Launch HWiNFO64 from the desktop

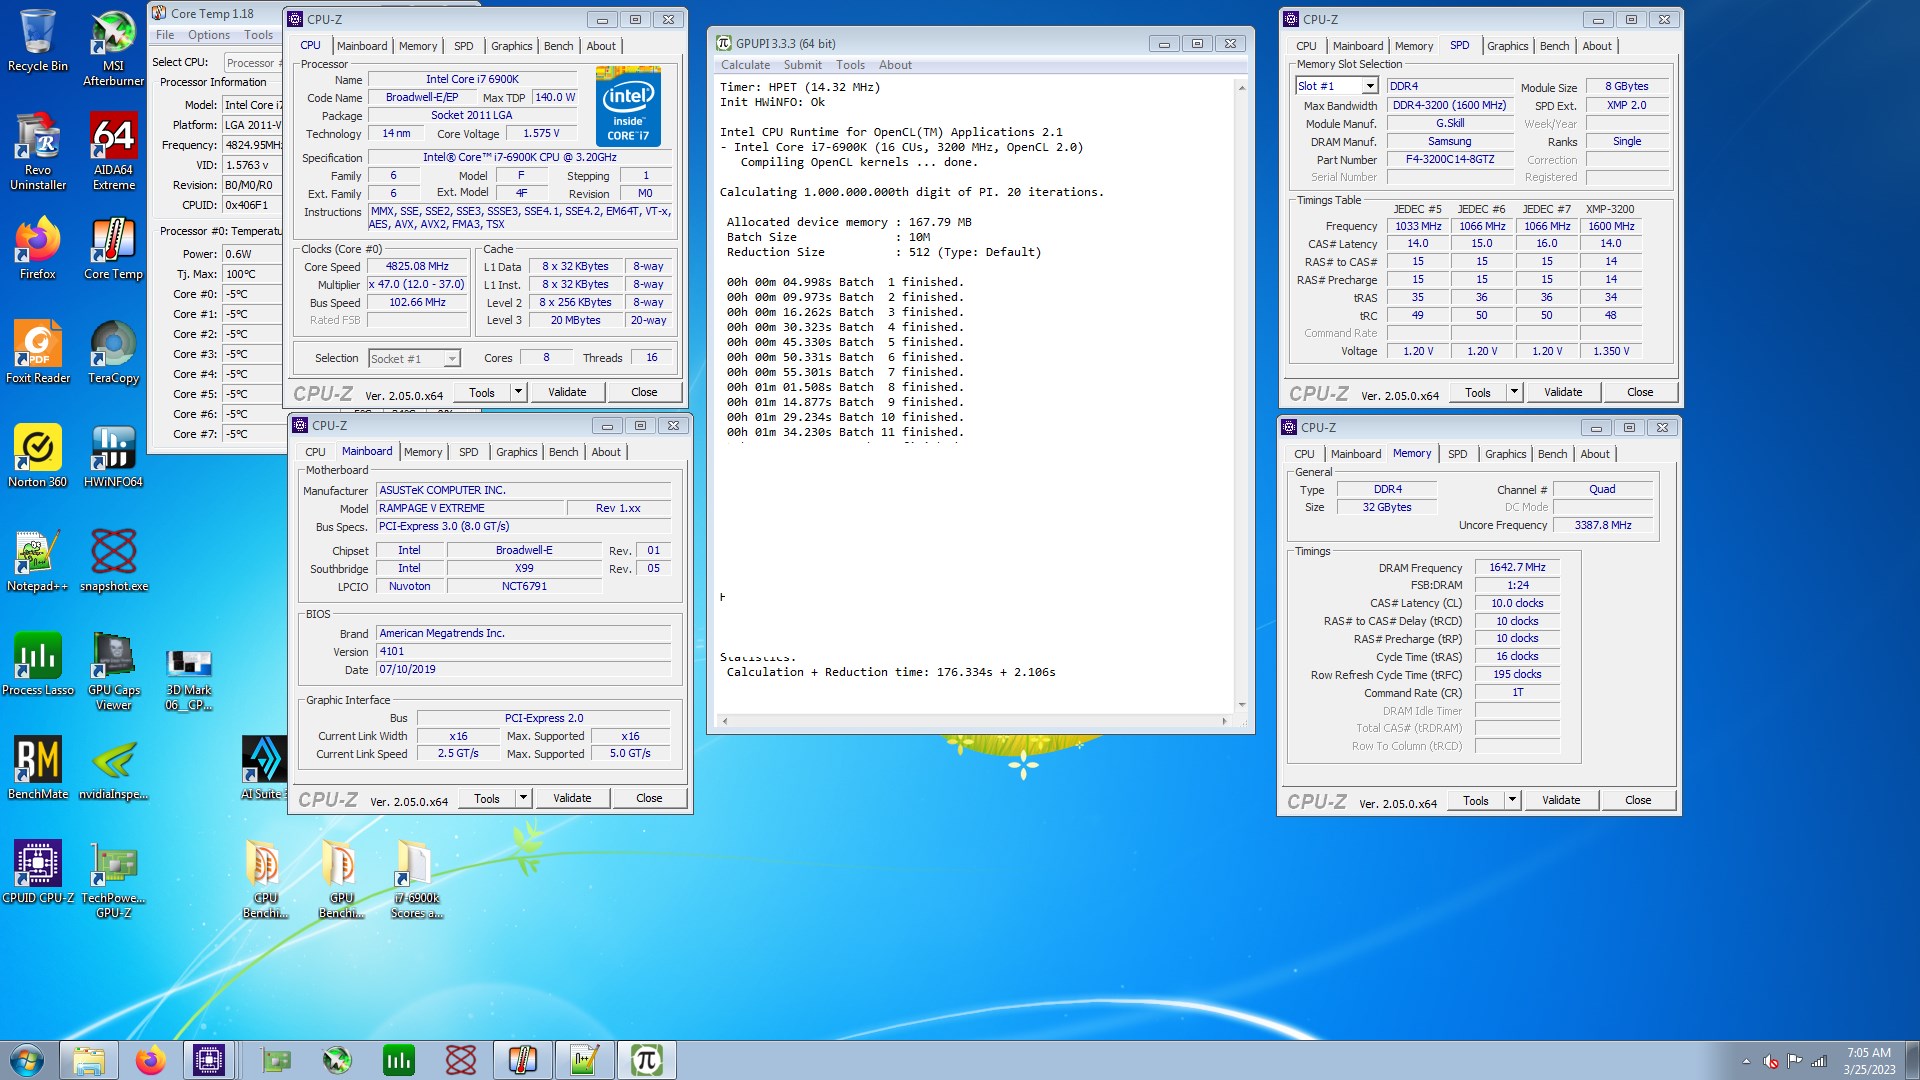pyautogui.click(x=113, y=456)
